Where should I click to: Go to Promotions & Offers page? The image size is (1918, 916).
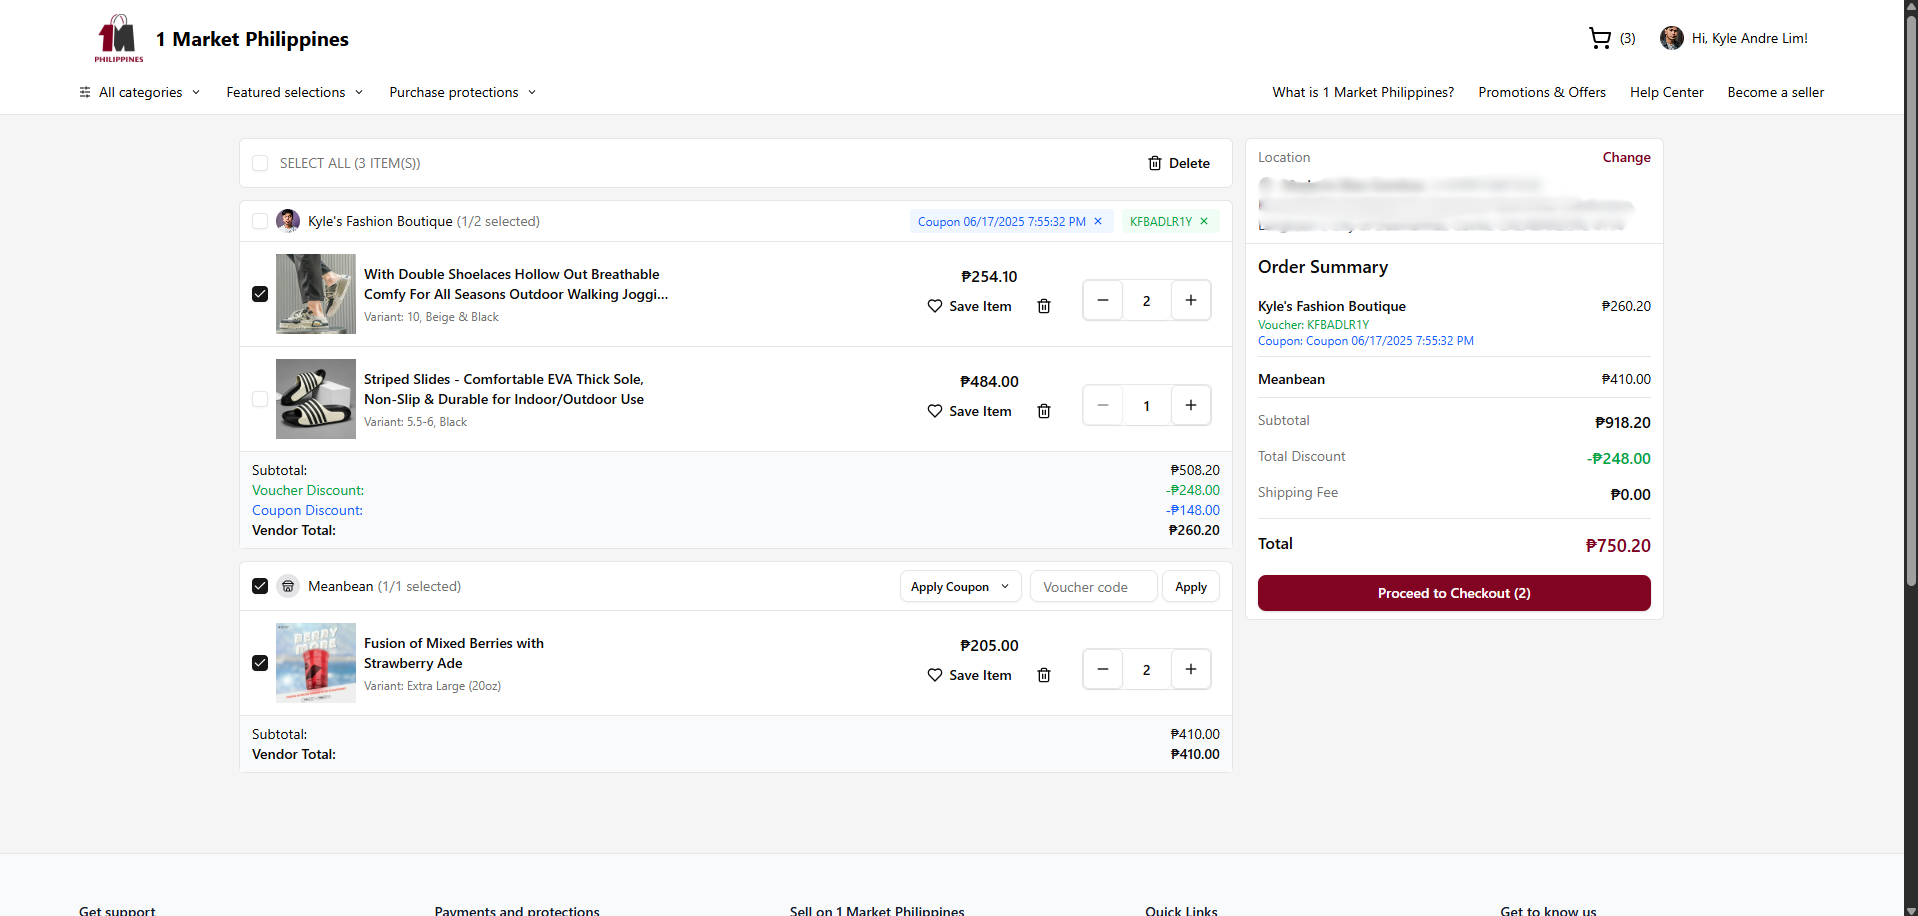[1541, 92]
